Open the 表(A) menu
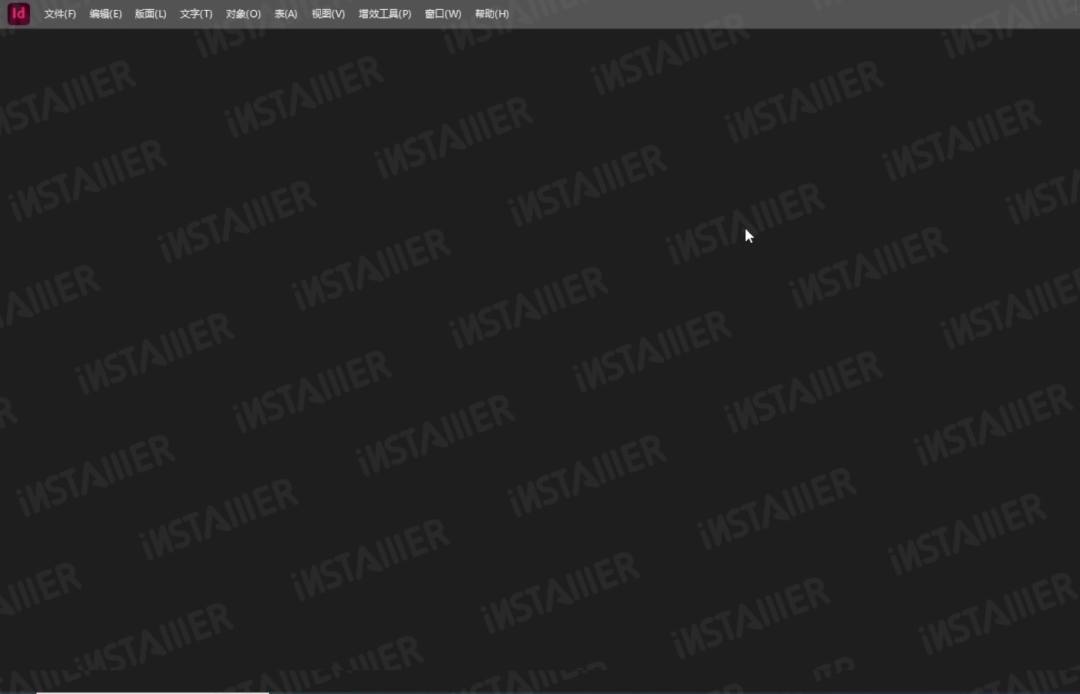Screen dimensions: 1080x694 pyautogui.click(x=286, y=14)
